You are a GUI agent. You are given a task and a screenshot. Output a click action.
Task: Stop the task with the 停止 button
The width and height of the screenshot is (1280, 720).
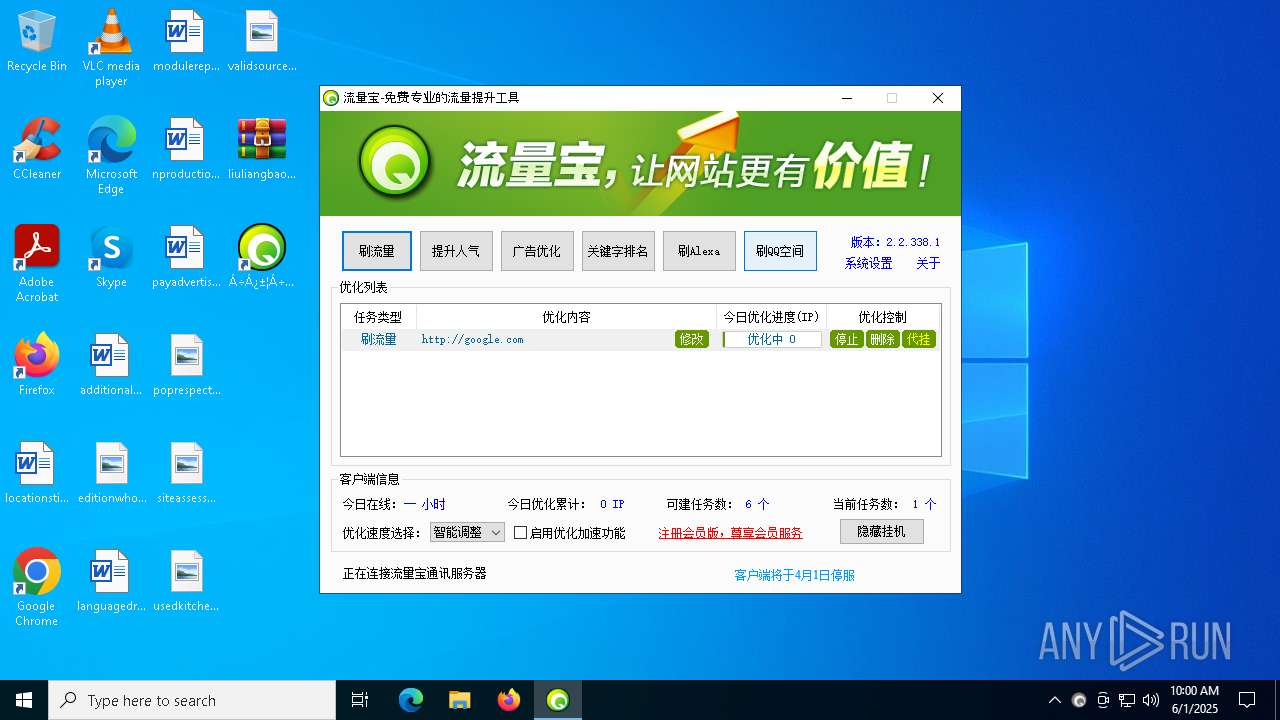pyautogui.click(x=847, y=339)
